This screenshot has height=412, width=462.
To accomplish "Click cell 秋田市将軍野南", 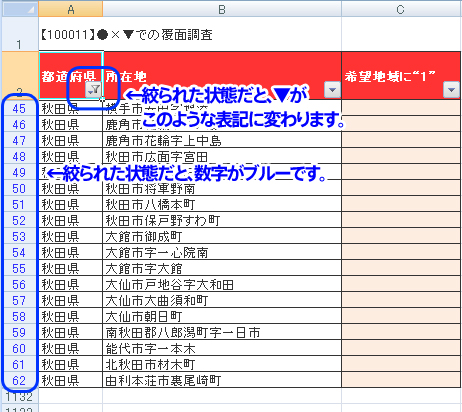I will [222, 188].
